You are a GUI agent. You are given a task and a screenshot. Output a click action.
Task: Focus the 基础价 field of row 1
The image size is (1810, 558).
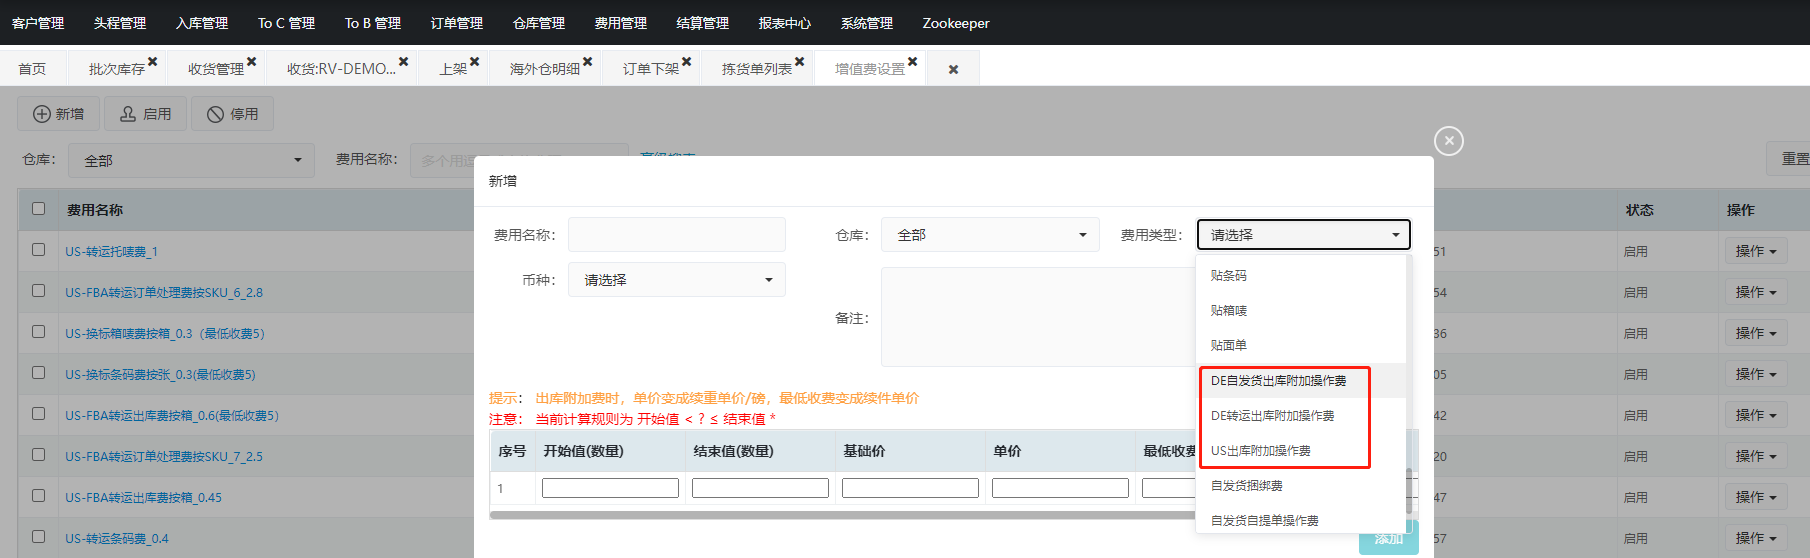[910, 488]
